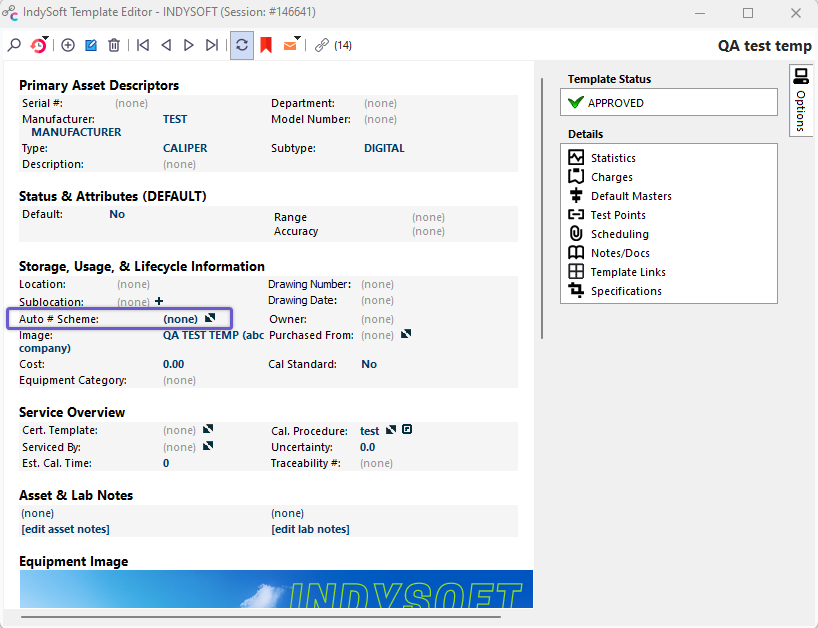Open the Options side tab
818x628 pixels.
point(801,100)
